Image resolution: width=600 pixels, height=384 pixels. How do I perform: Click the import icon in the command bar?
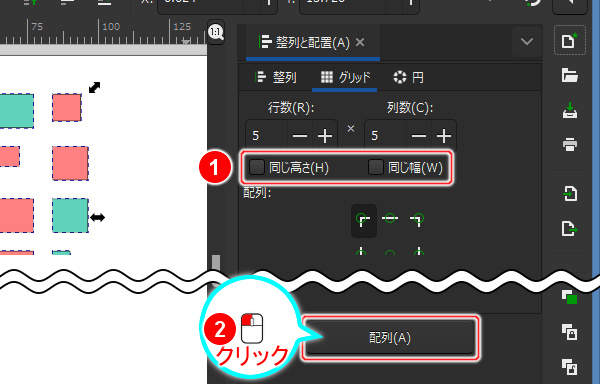point(570,193)
